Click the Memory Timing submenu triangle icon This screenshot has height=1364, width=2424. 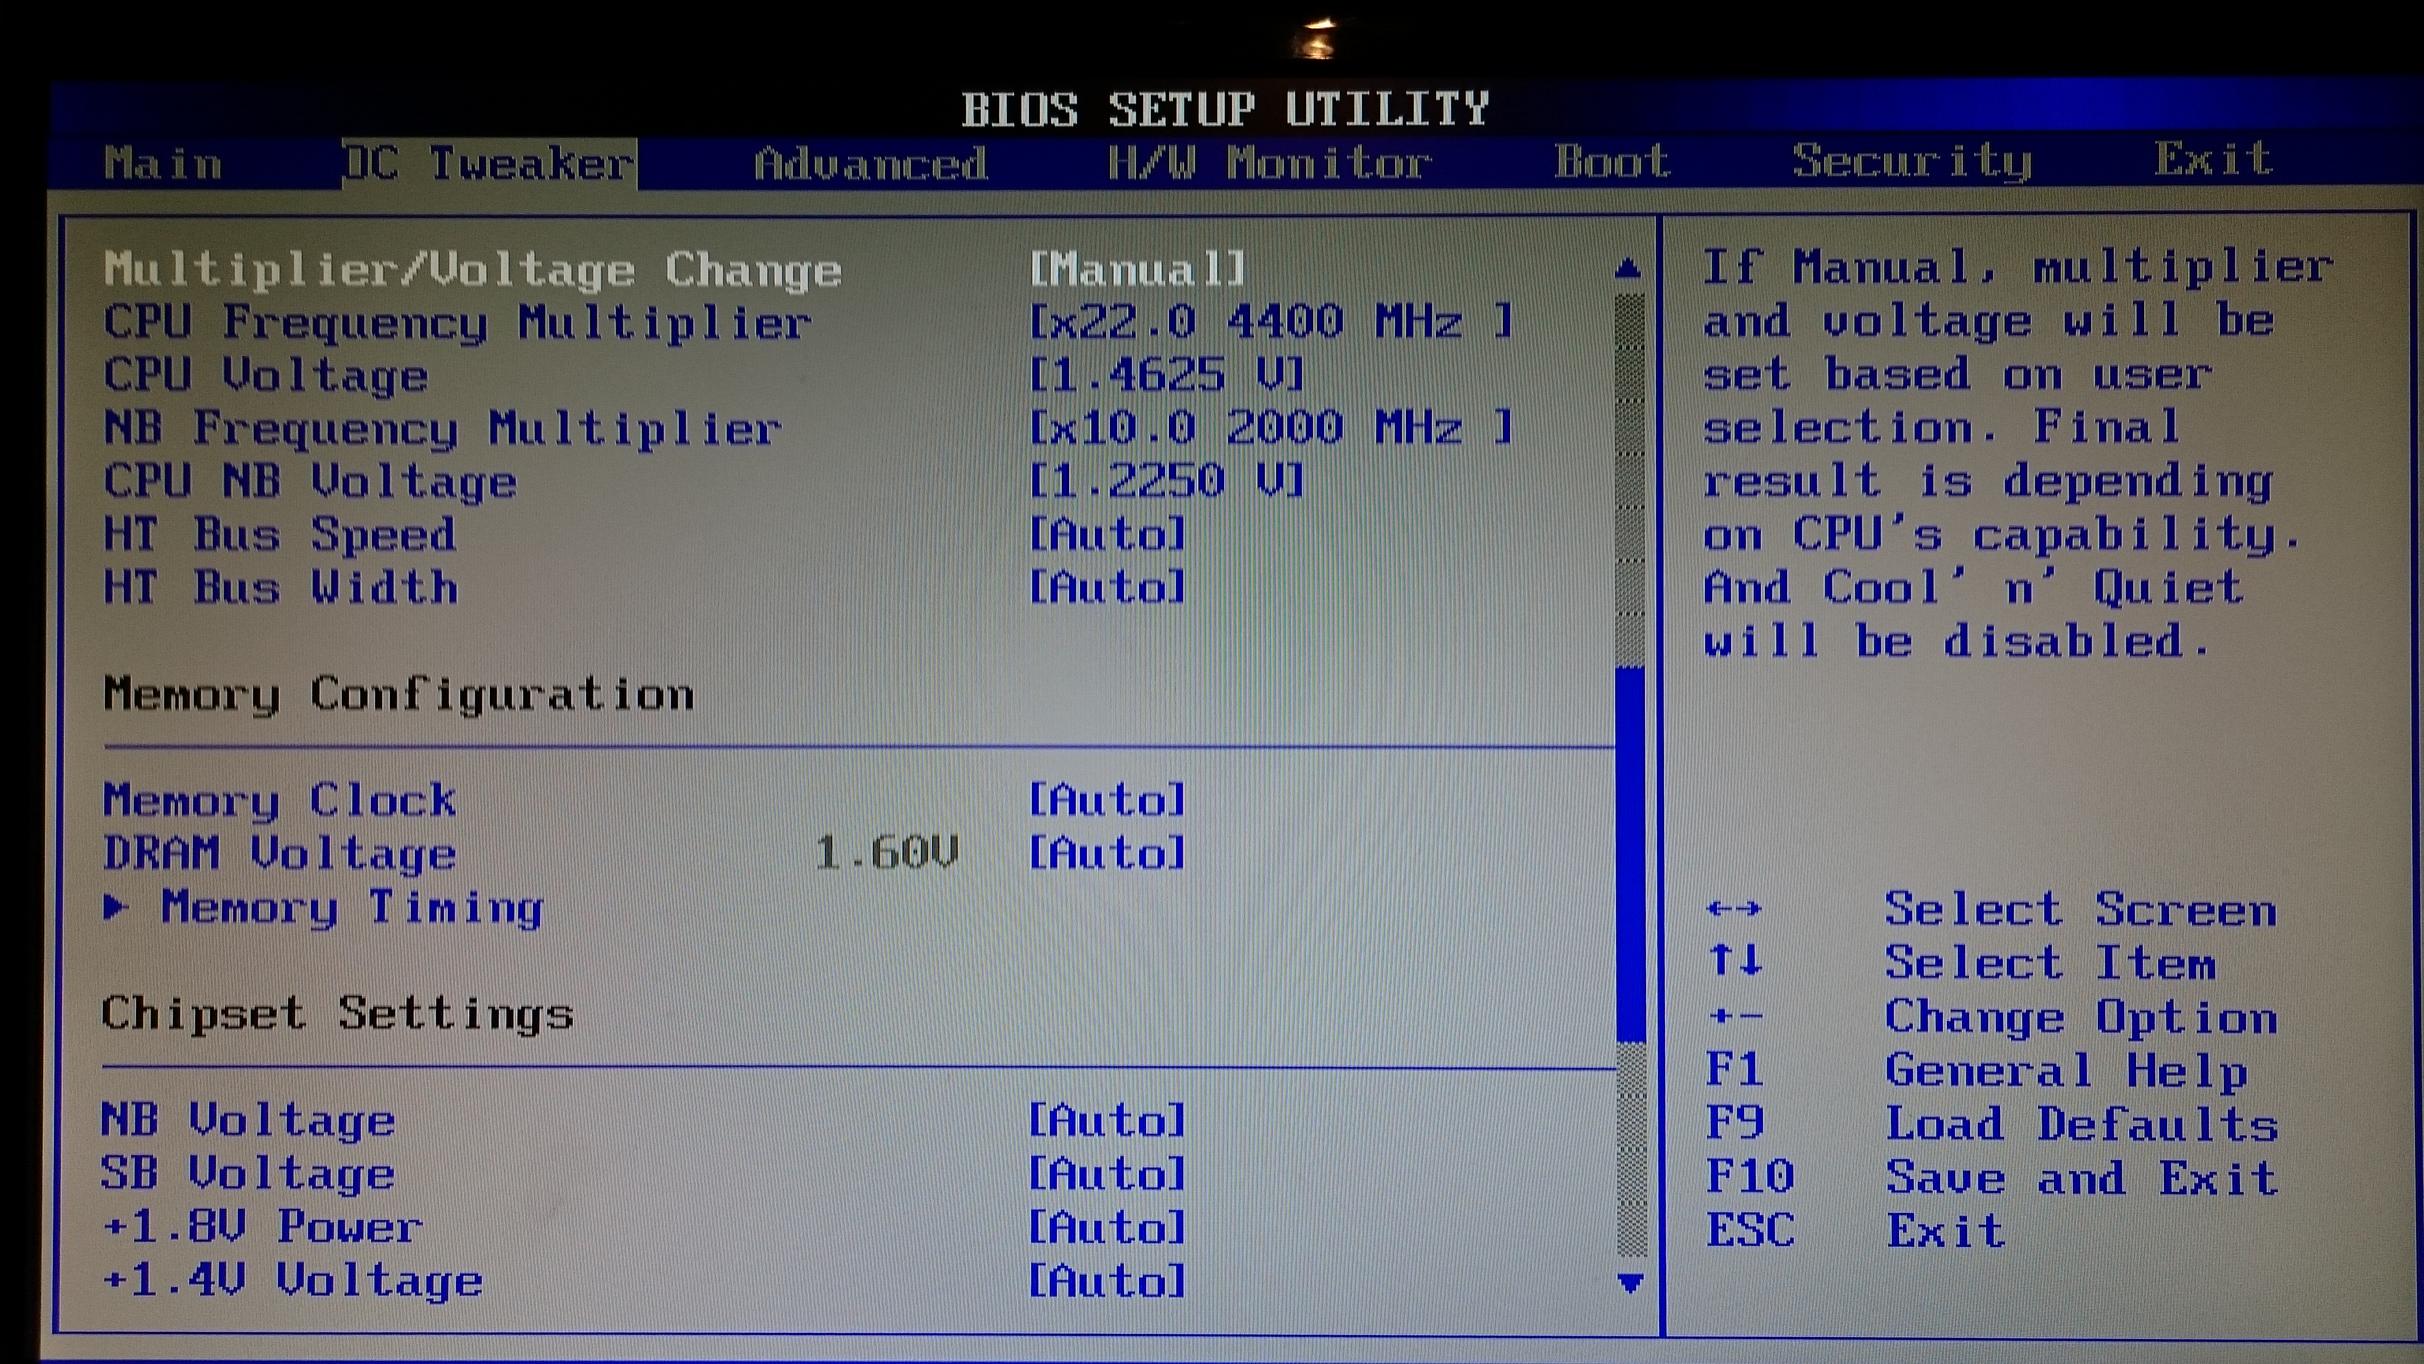tap(116, 907)
